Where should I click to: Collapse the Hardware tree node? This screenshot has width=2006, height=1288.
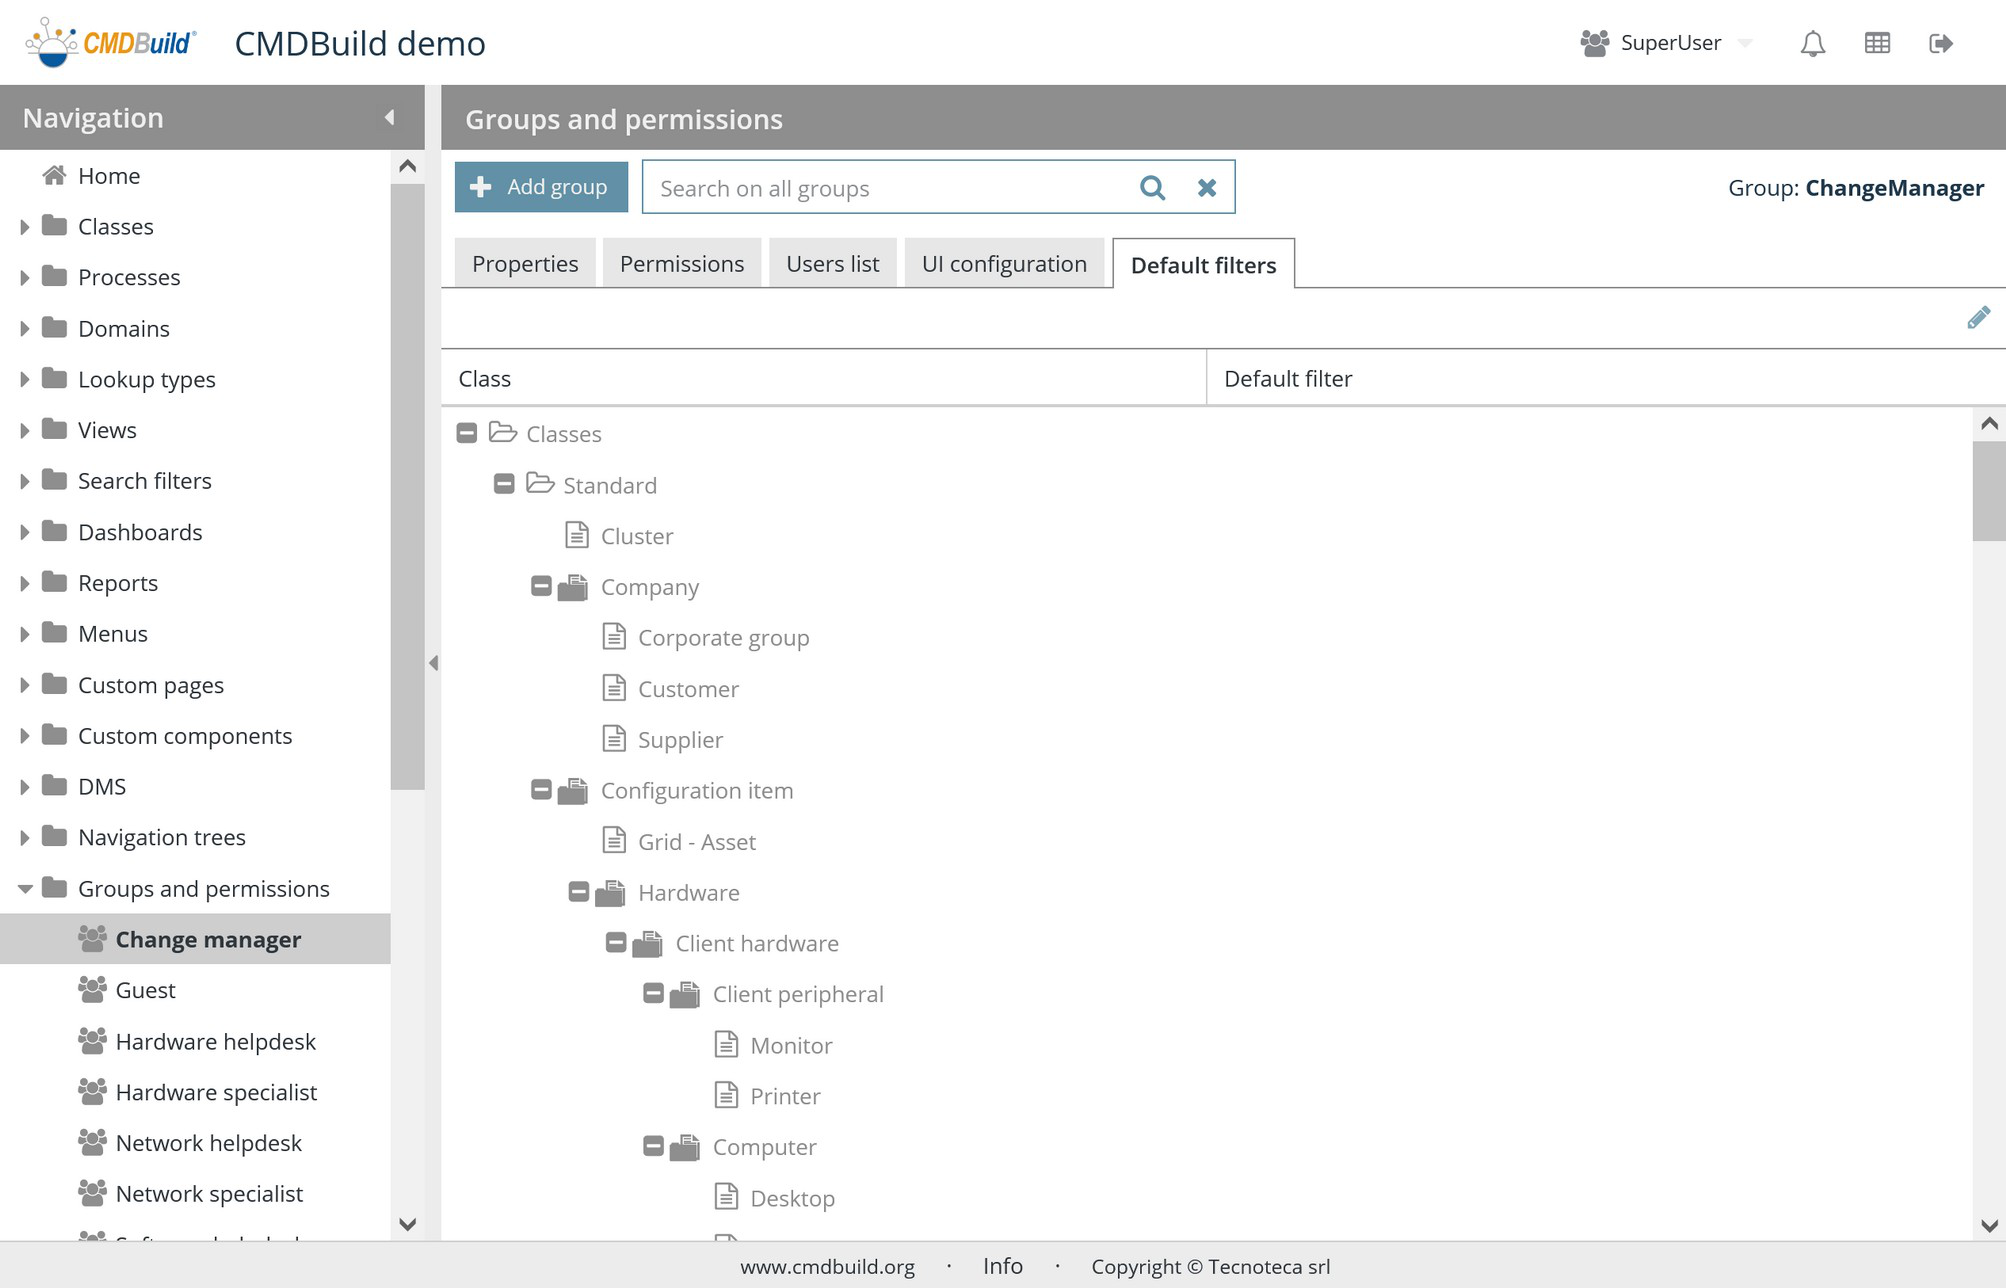point(579,892)
